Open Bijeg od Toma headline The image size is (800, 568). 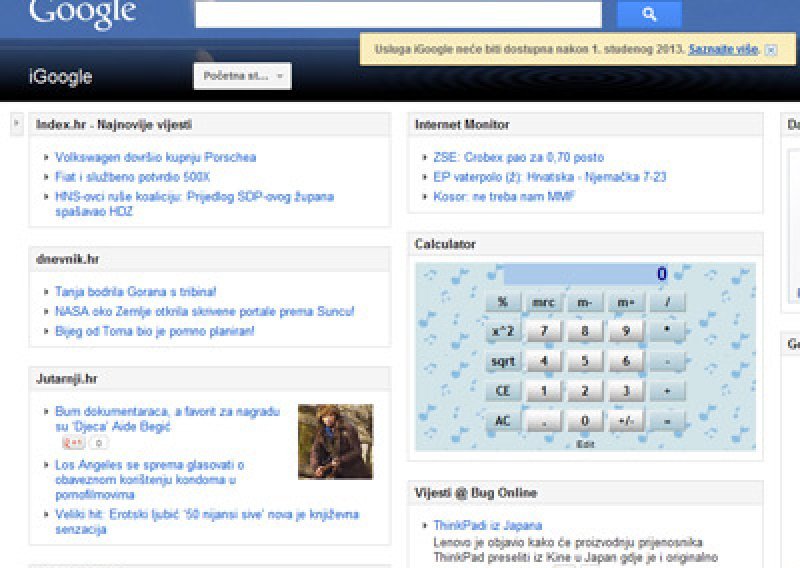tap(155, 331)
